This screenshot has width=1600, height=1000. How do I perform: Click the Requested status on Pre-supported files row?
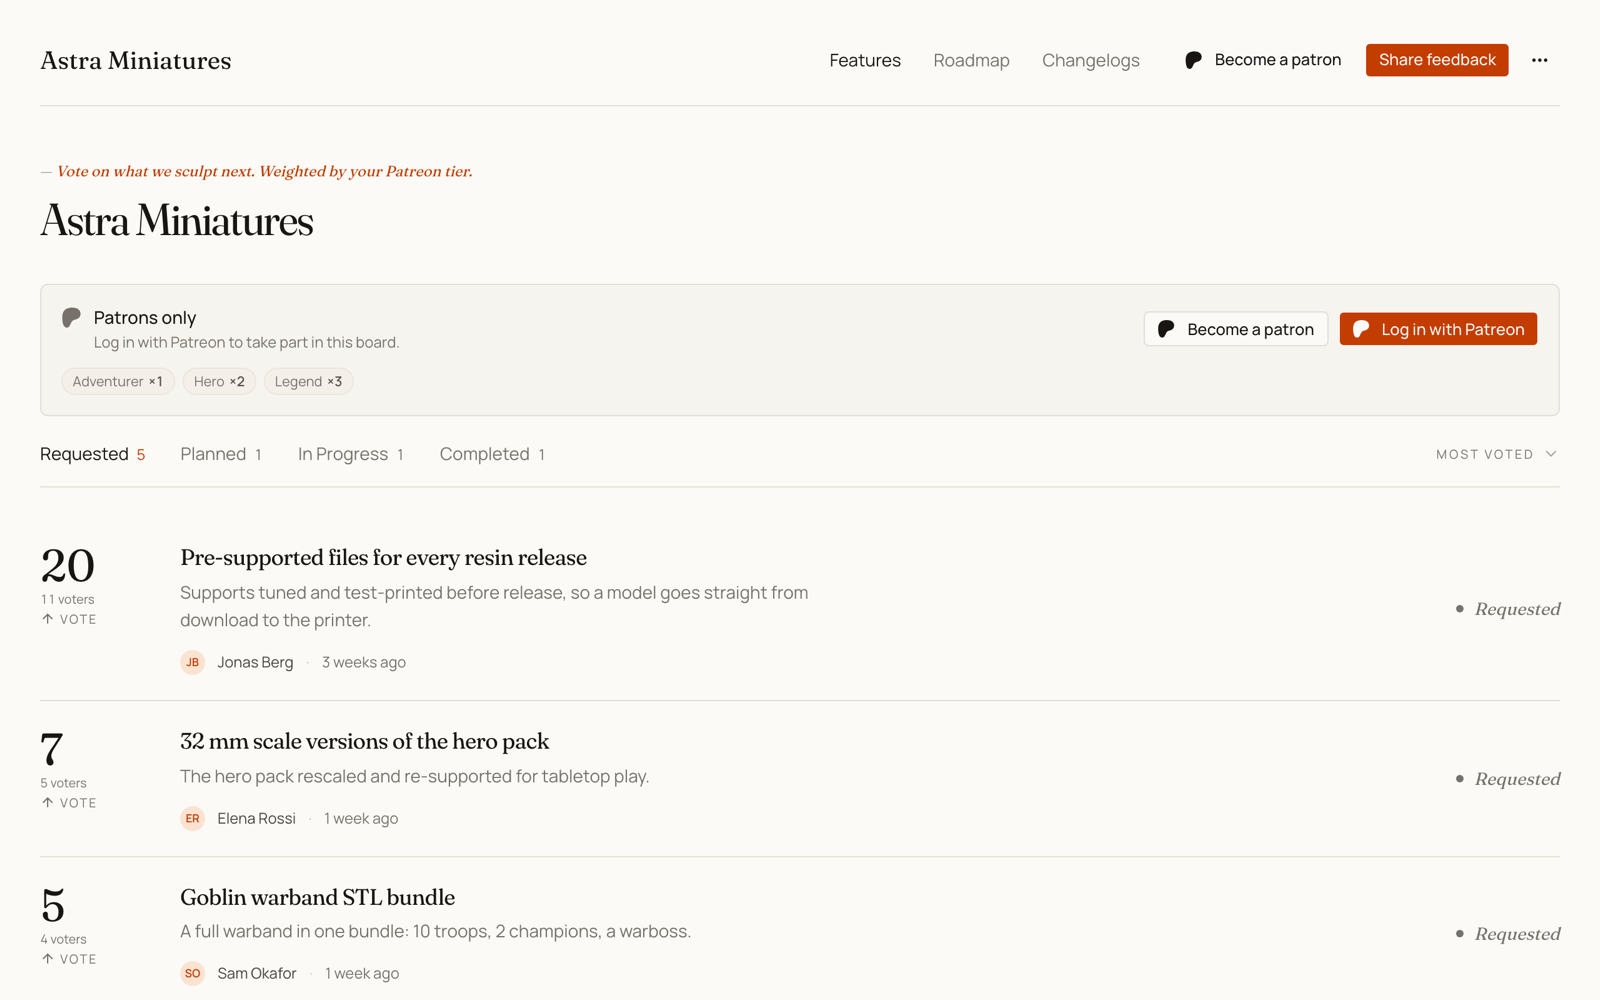pyautogui.click(x=1508, y=609)
